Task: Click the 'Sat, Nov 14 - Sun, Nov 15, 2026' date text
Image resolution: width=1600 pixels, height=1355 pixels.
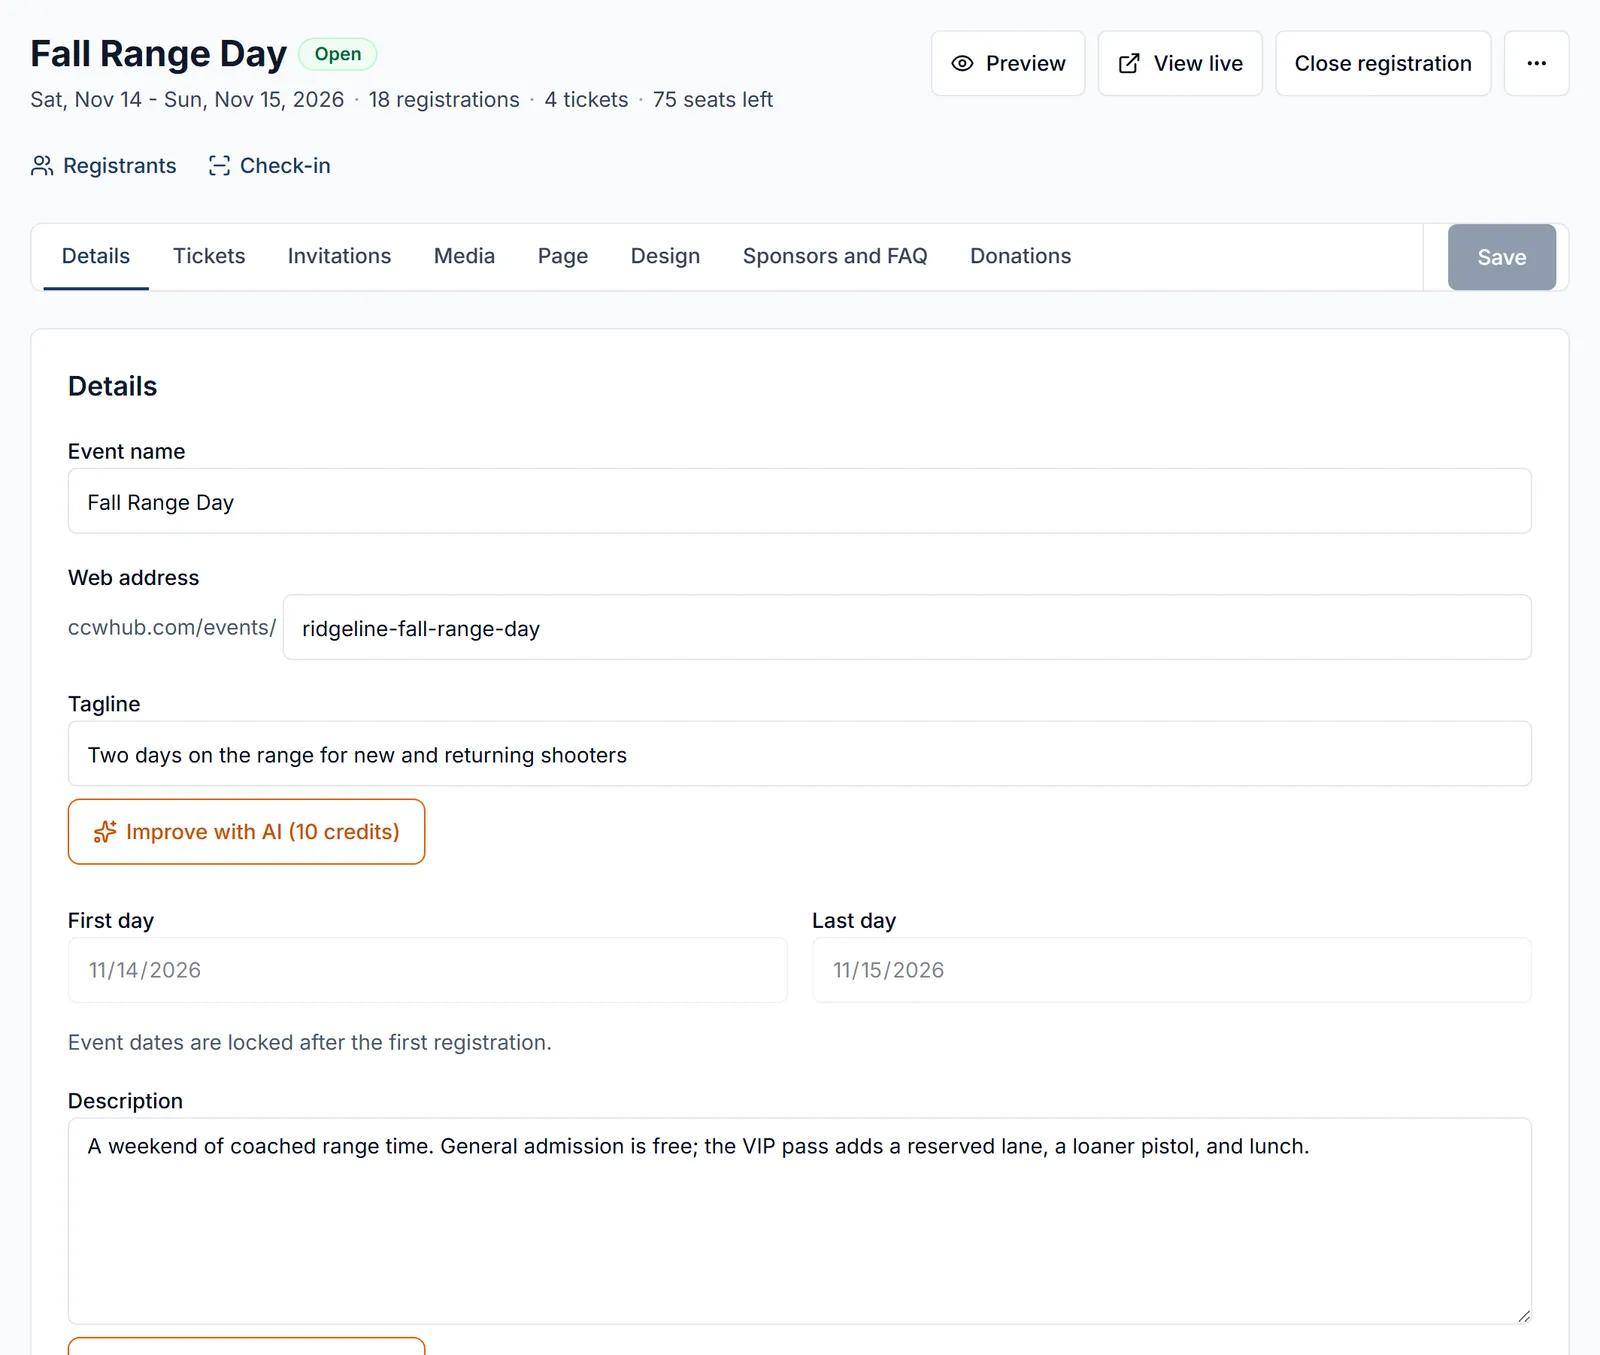Action: [x=187, y=100]
